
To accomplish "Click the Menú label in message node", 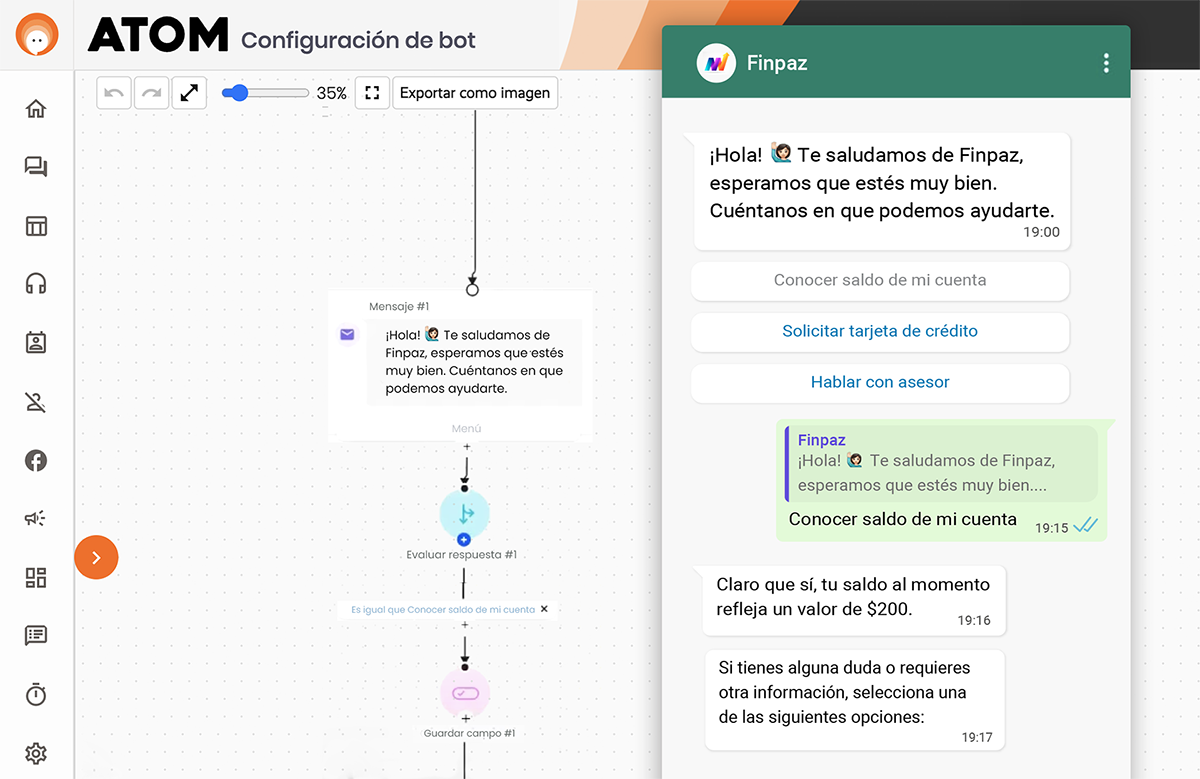I will tap(466, 428).
